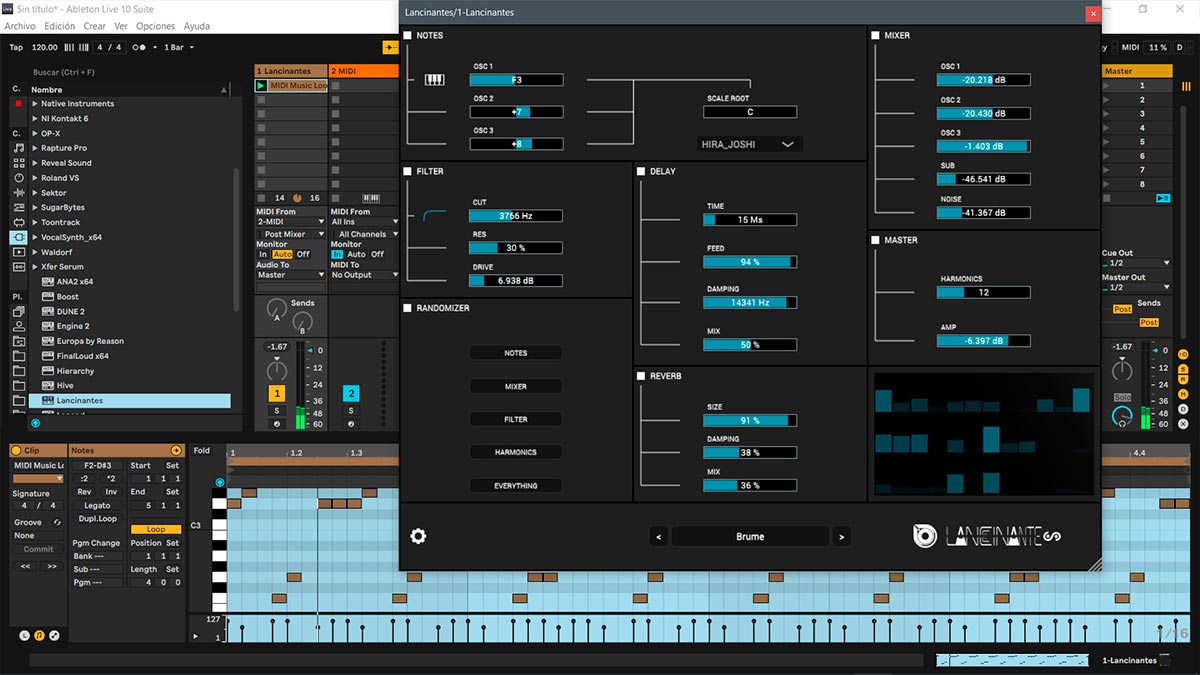Screen dimensions: 1200x675
Task: Go to previous preset arrow
Action: (658, 537)
